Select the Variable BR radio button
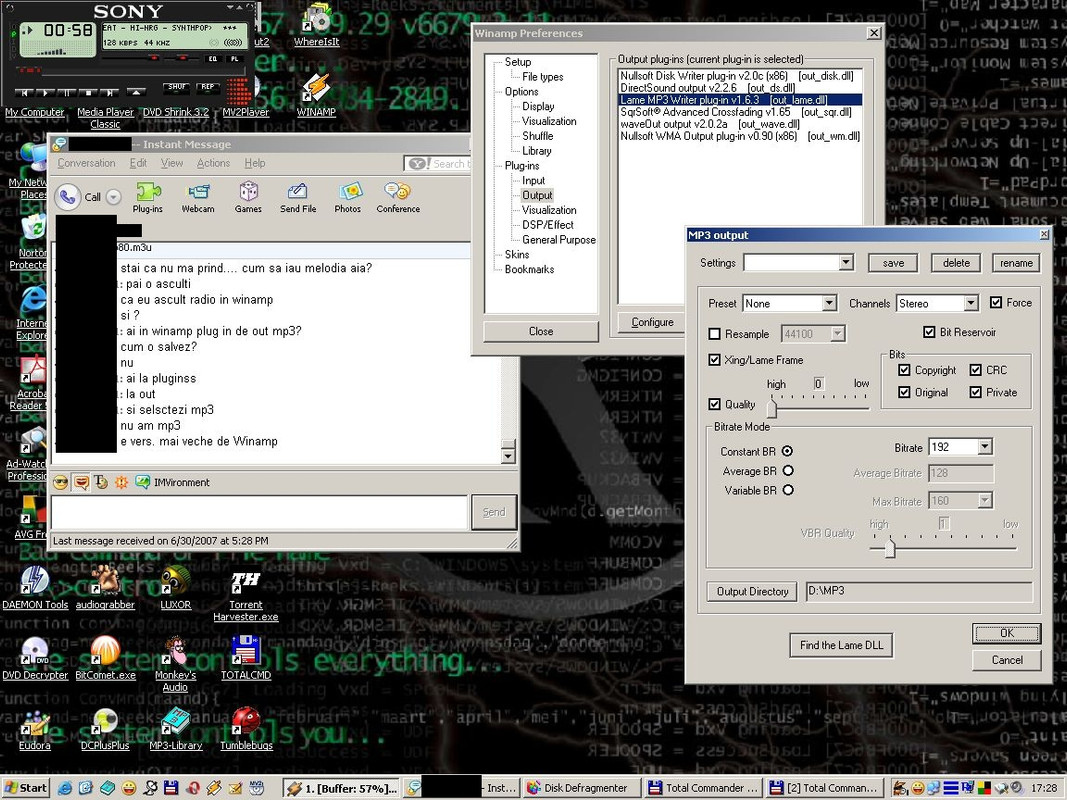The width and height of the screenshot is (1067, 800). pyautogui.click(x=788, y=489)
